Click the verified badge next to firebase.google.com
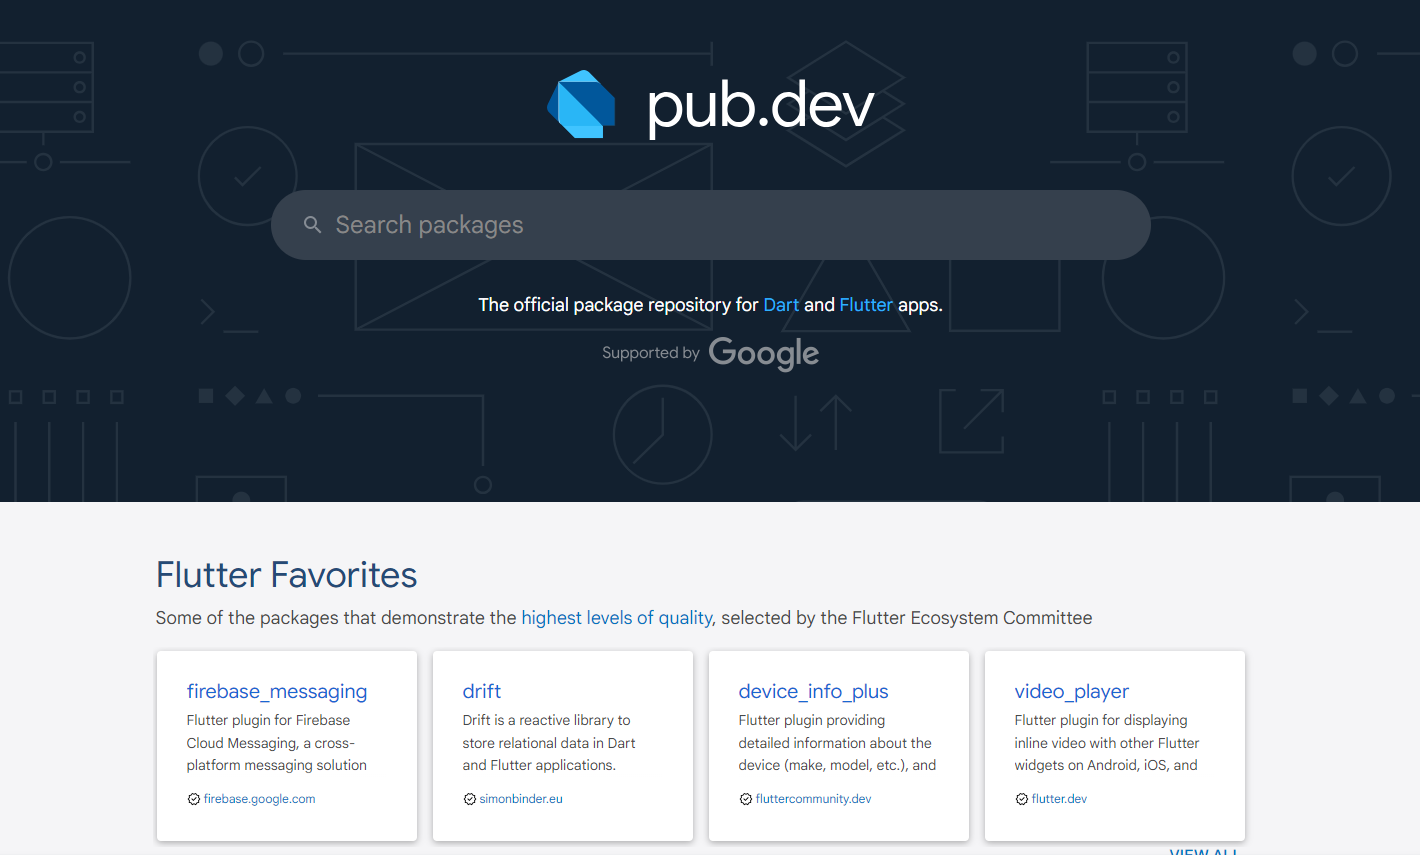 (194, 799)
